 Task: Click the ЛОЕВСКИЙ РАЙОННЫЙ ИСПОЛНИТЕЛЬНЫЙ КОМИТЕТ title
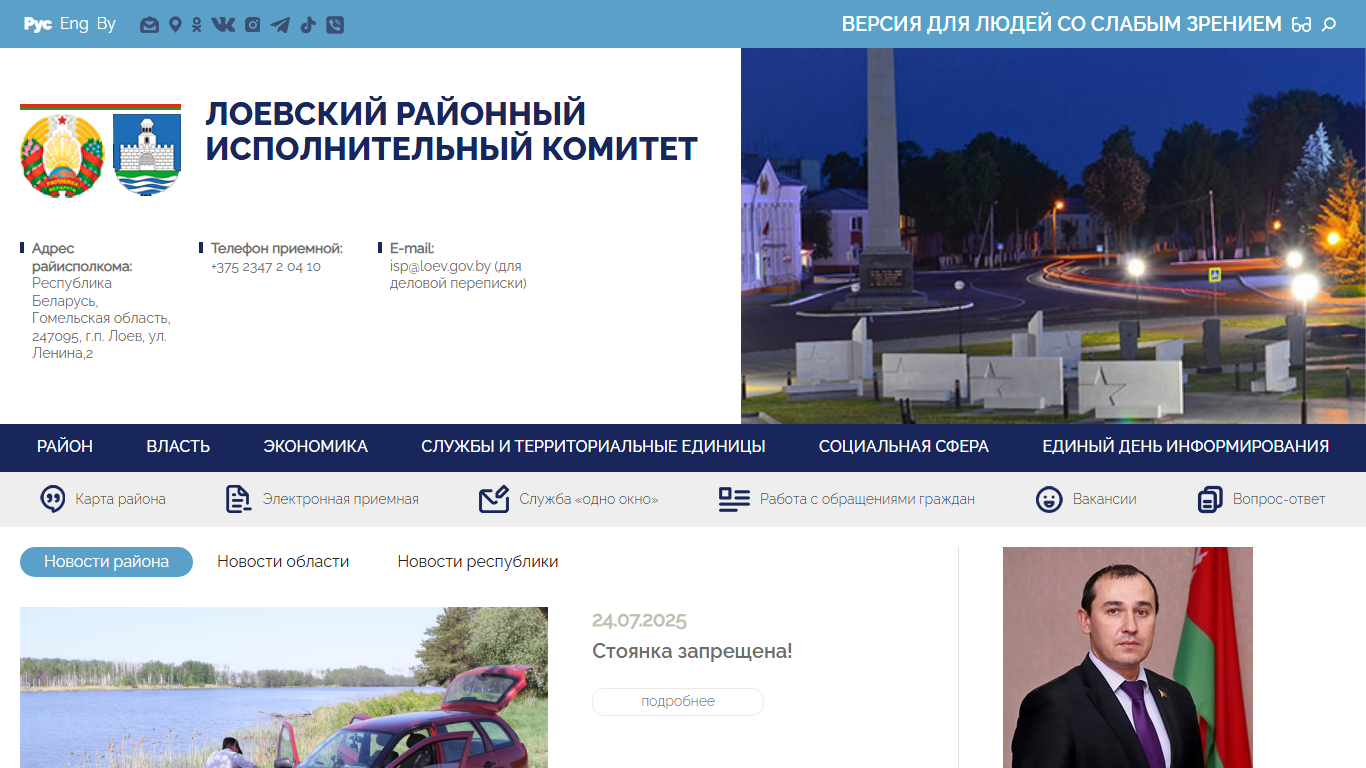[451, 131]
